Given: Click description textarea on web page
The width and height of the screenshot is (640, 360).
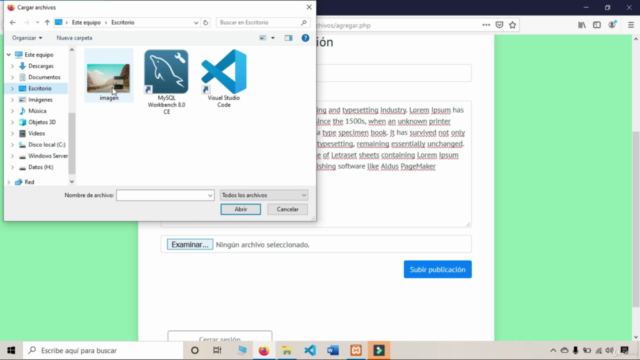Looking at the screenshot, I should 316,164.
